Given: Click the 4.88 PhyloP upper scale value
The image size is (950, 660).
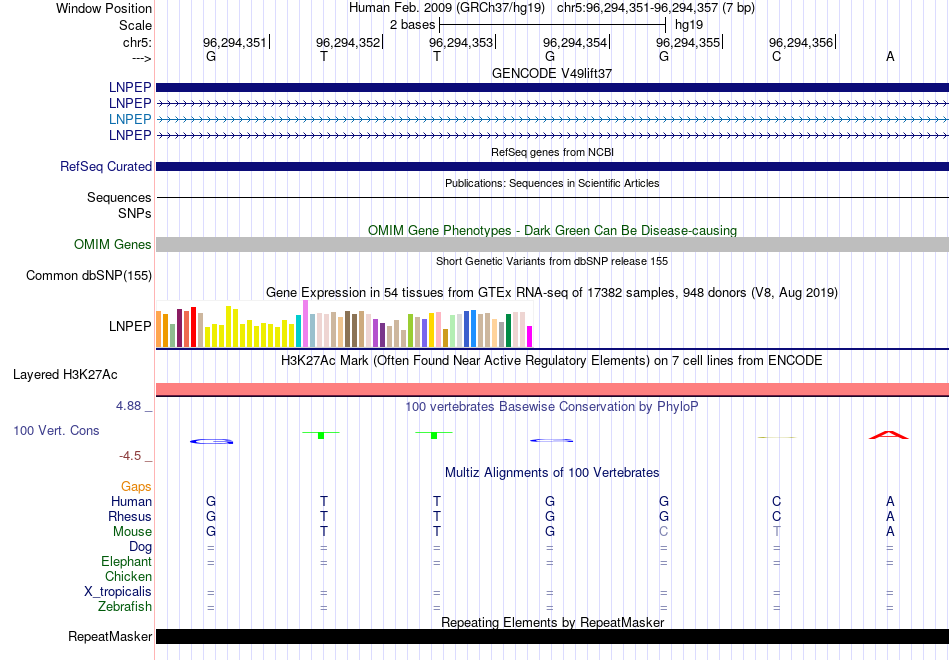Looking at the screenshot, I should 128,406.
